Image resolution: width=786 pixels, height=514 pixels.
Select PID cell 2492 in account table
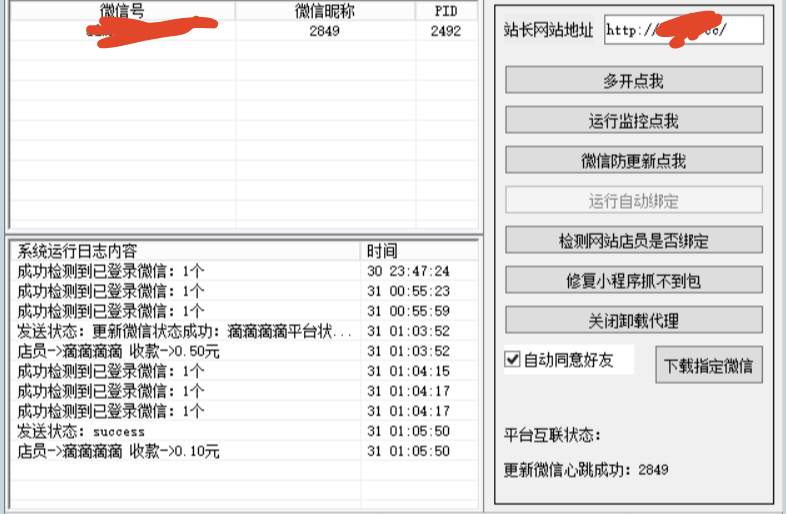coord(446,31)
